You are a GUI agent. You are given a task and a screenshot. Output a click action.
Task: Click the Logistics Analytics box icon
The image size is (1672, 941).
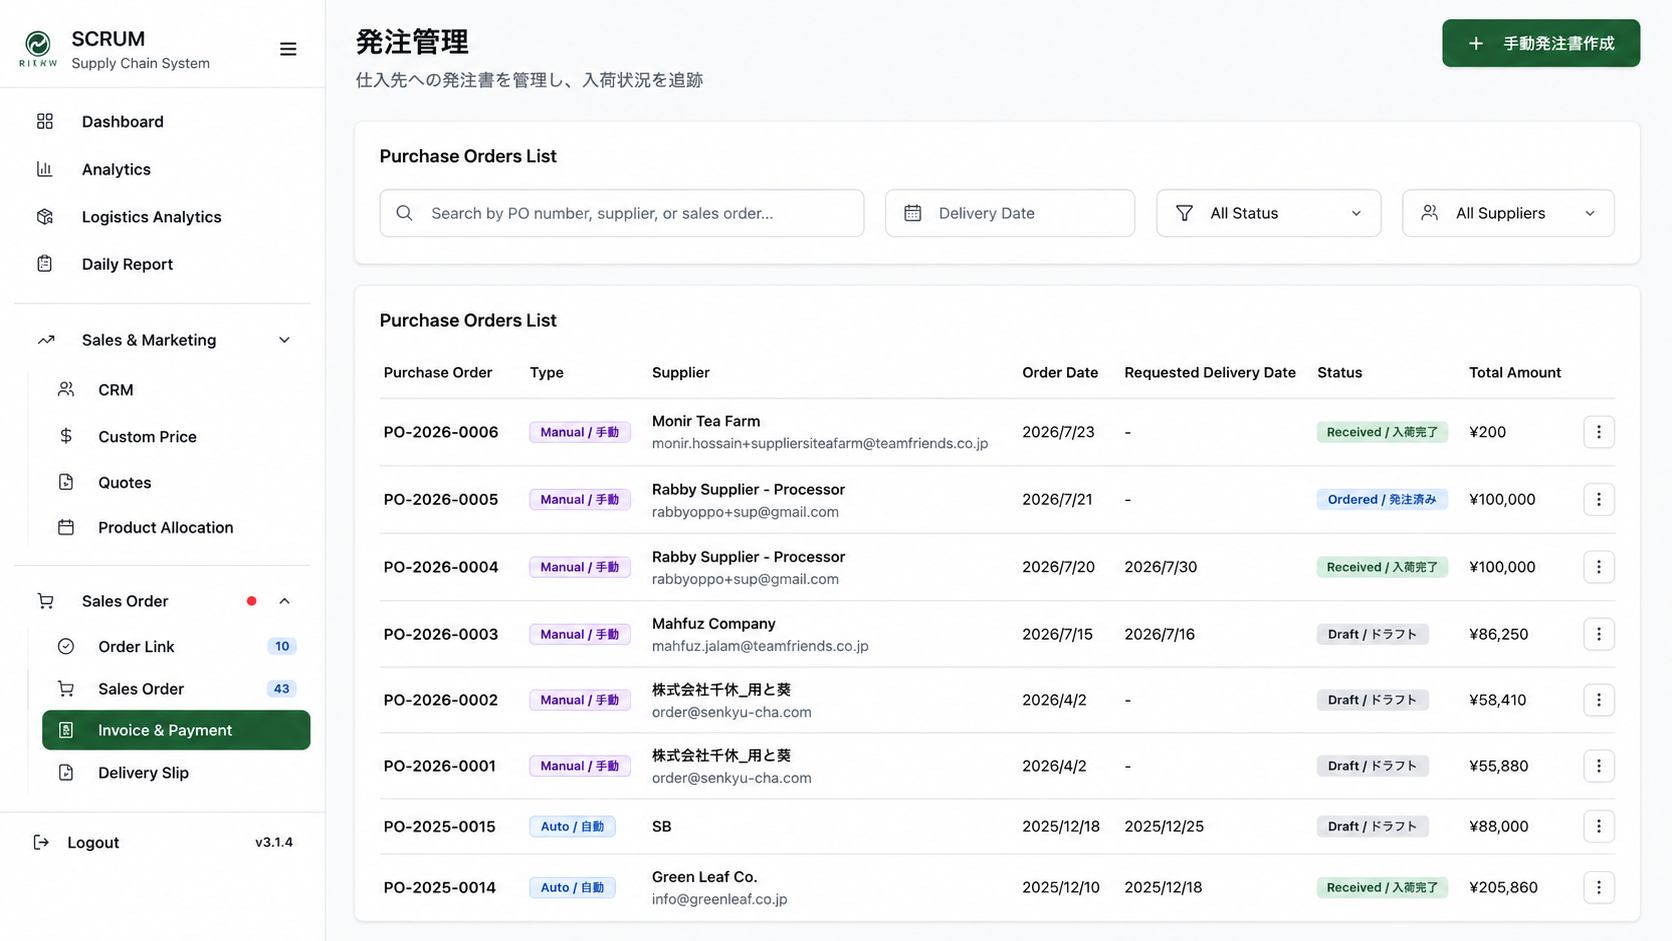tap(45, 217)
